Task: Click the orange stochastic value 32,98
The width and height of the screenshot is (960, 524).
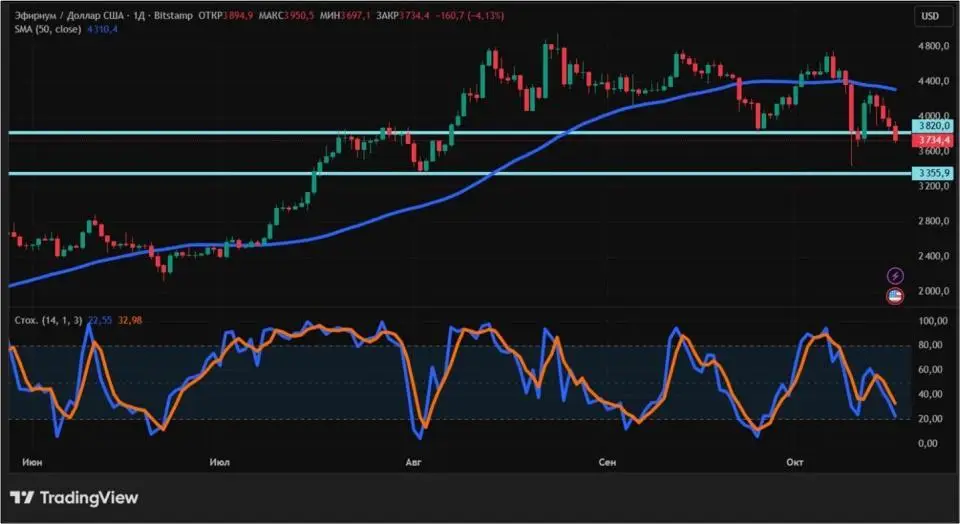Action: [x=130, y=320]
